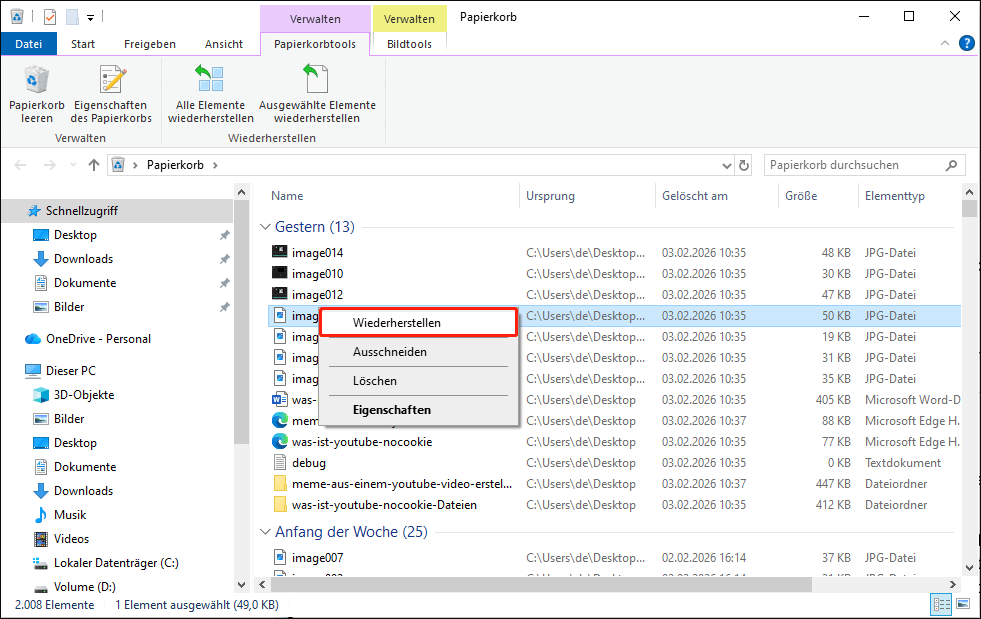Click Alle Elemente wiederherstellen icon
981x619 pixels.
tap(210, 81)
